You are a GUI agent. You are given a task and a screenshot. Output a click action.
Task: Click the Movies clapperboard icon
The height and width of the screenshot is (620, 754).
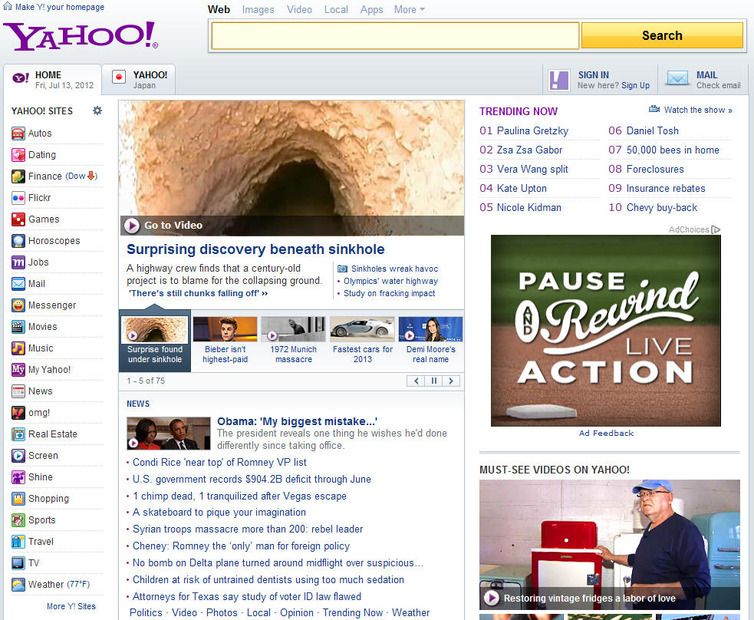pyautogui.click(x=18, y=327)
